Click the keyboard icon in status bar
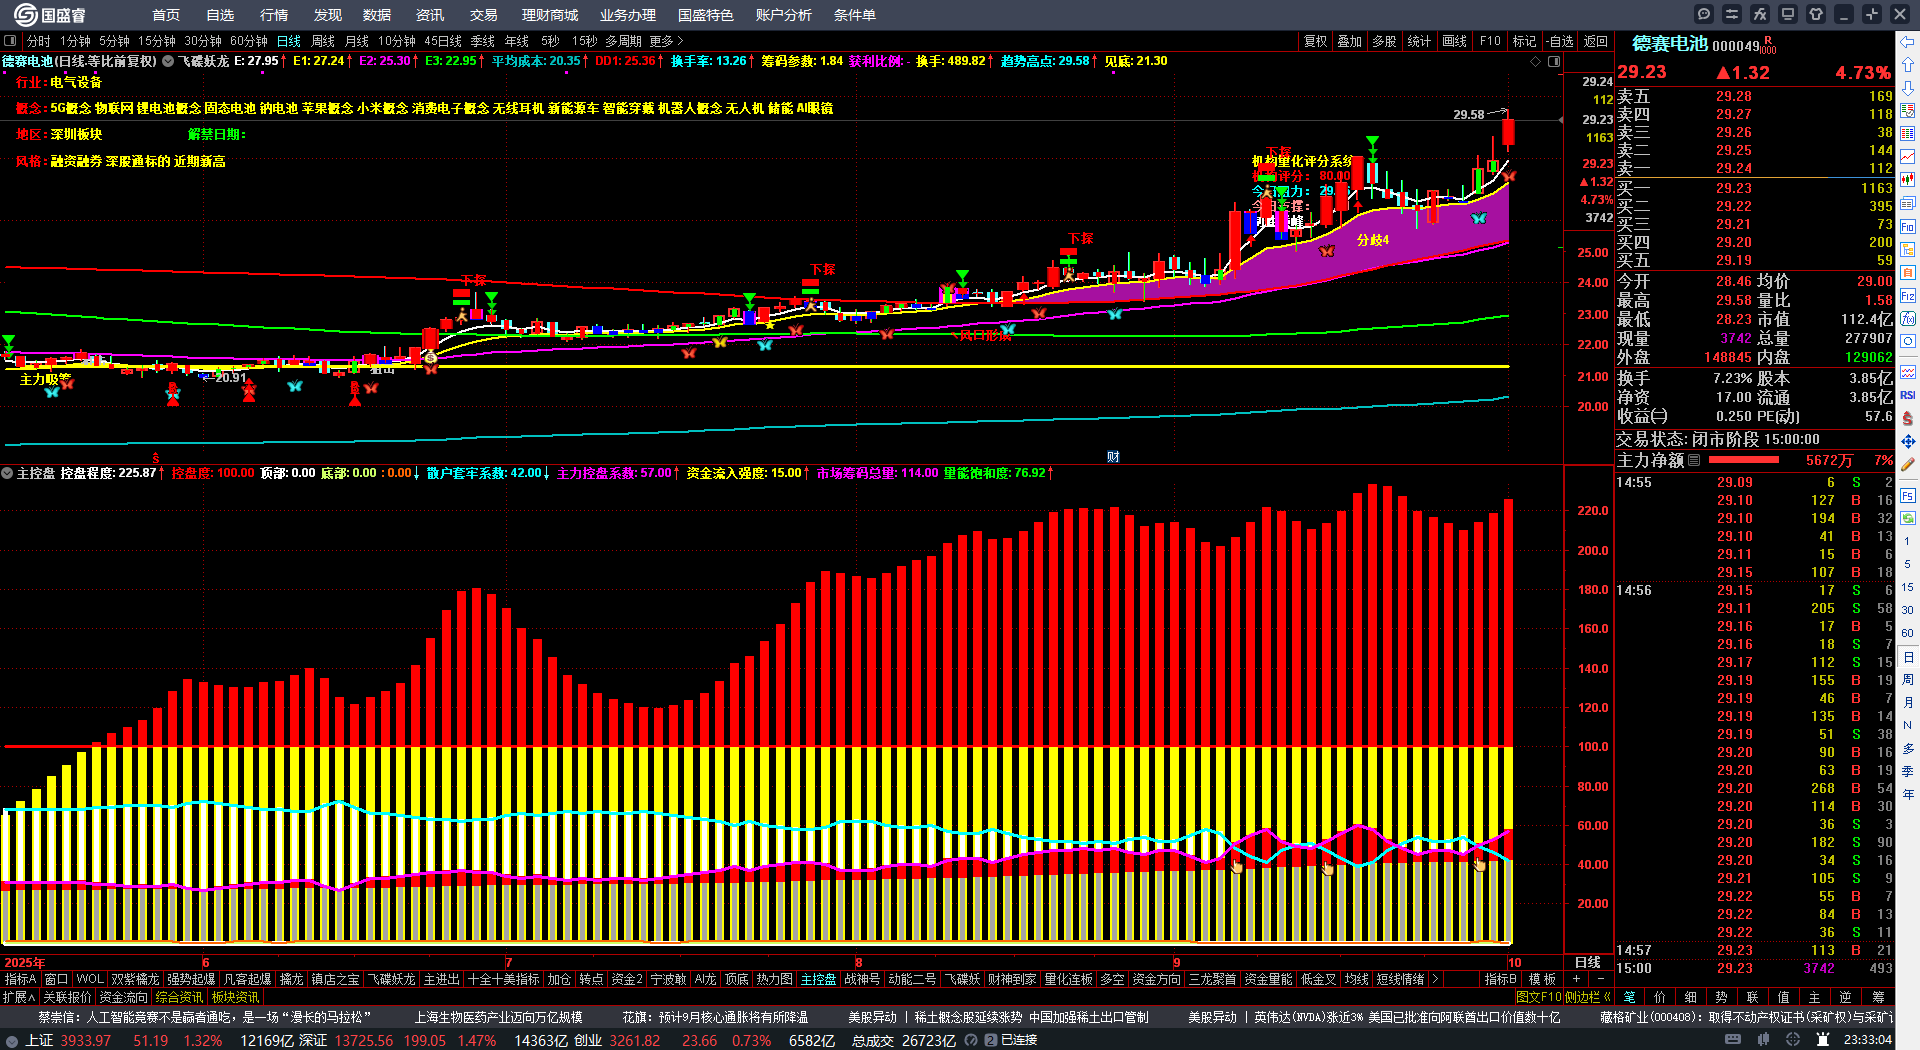Image resolution: width=1920 pixels, height=1050 pixels. point(1733,1040)
